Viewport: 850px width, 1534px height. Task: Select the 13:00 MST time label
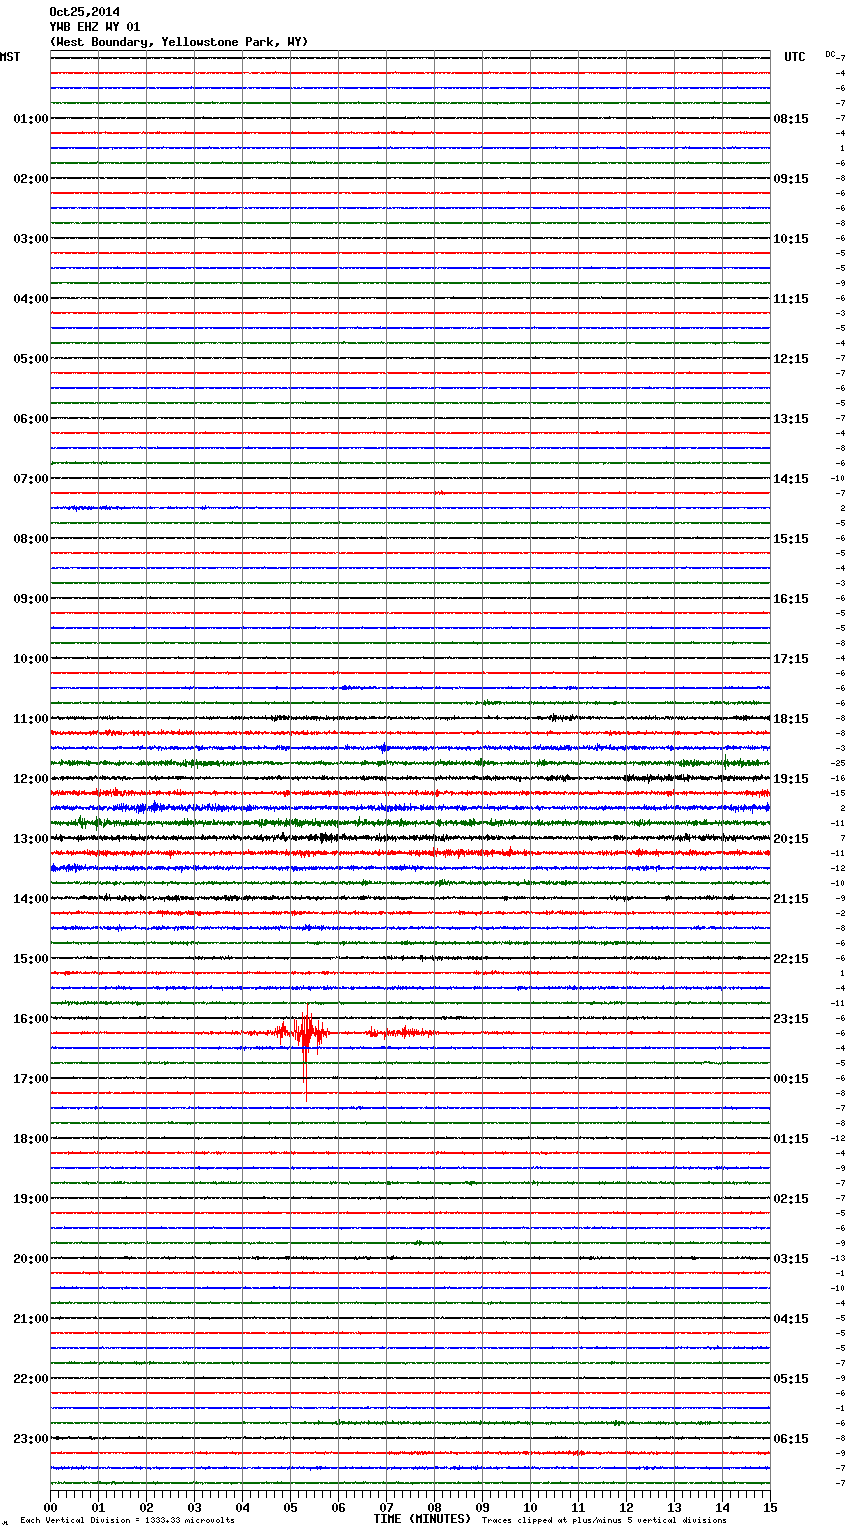tap(31, 839)
